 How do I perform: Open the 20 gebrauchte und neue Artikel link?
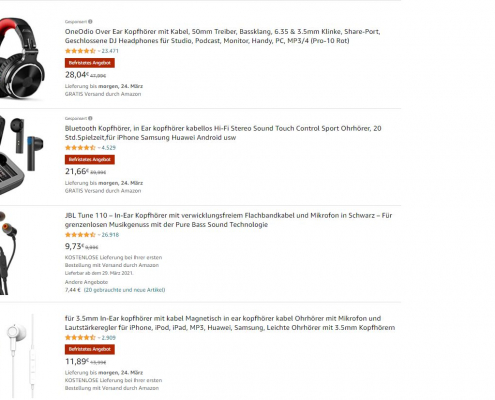(124, 290)
